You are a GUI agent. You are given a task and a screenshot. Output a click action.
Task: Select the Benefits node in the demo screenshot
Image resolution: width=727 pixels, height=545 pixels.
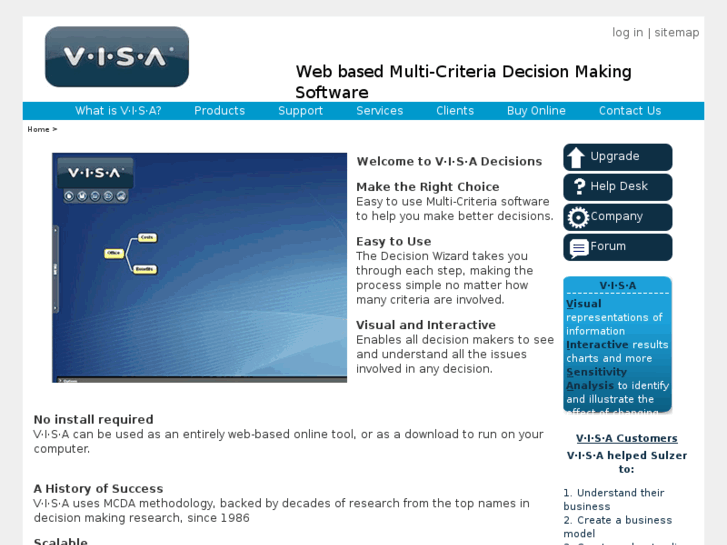coord(145,269)
